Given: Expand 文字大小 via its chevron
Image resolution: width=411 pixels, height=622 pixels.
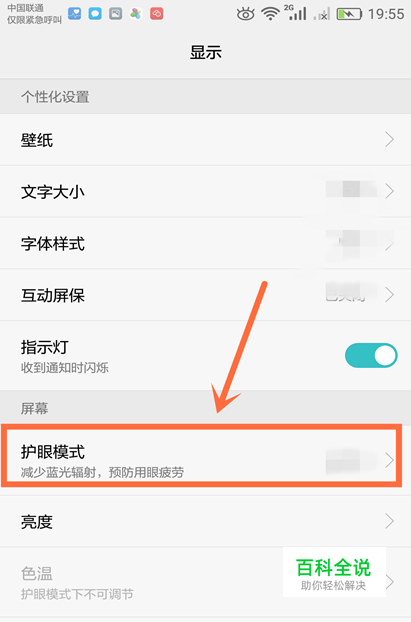Looking at the screenshot, I should tap(389, 191).
